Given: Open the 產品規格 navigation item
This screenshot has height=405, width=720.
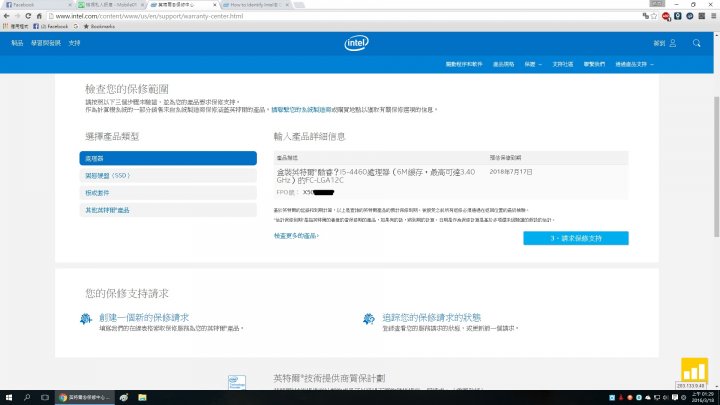Looking at the screenshot, I should [503, 64].
